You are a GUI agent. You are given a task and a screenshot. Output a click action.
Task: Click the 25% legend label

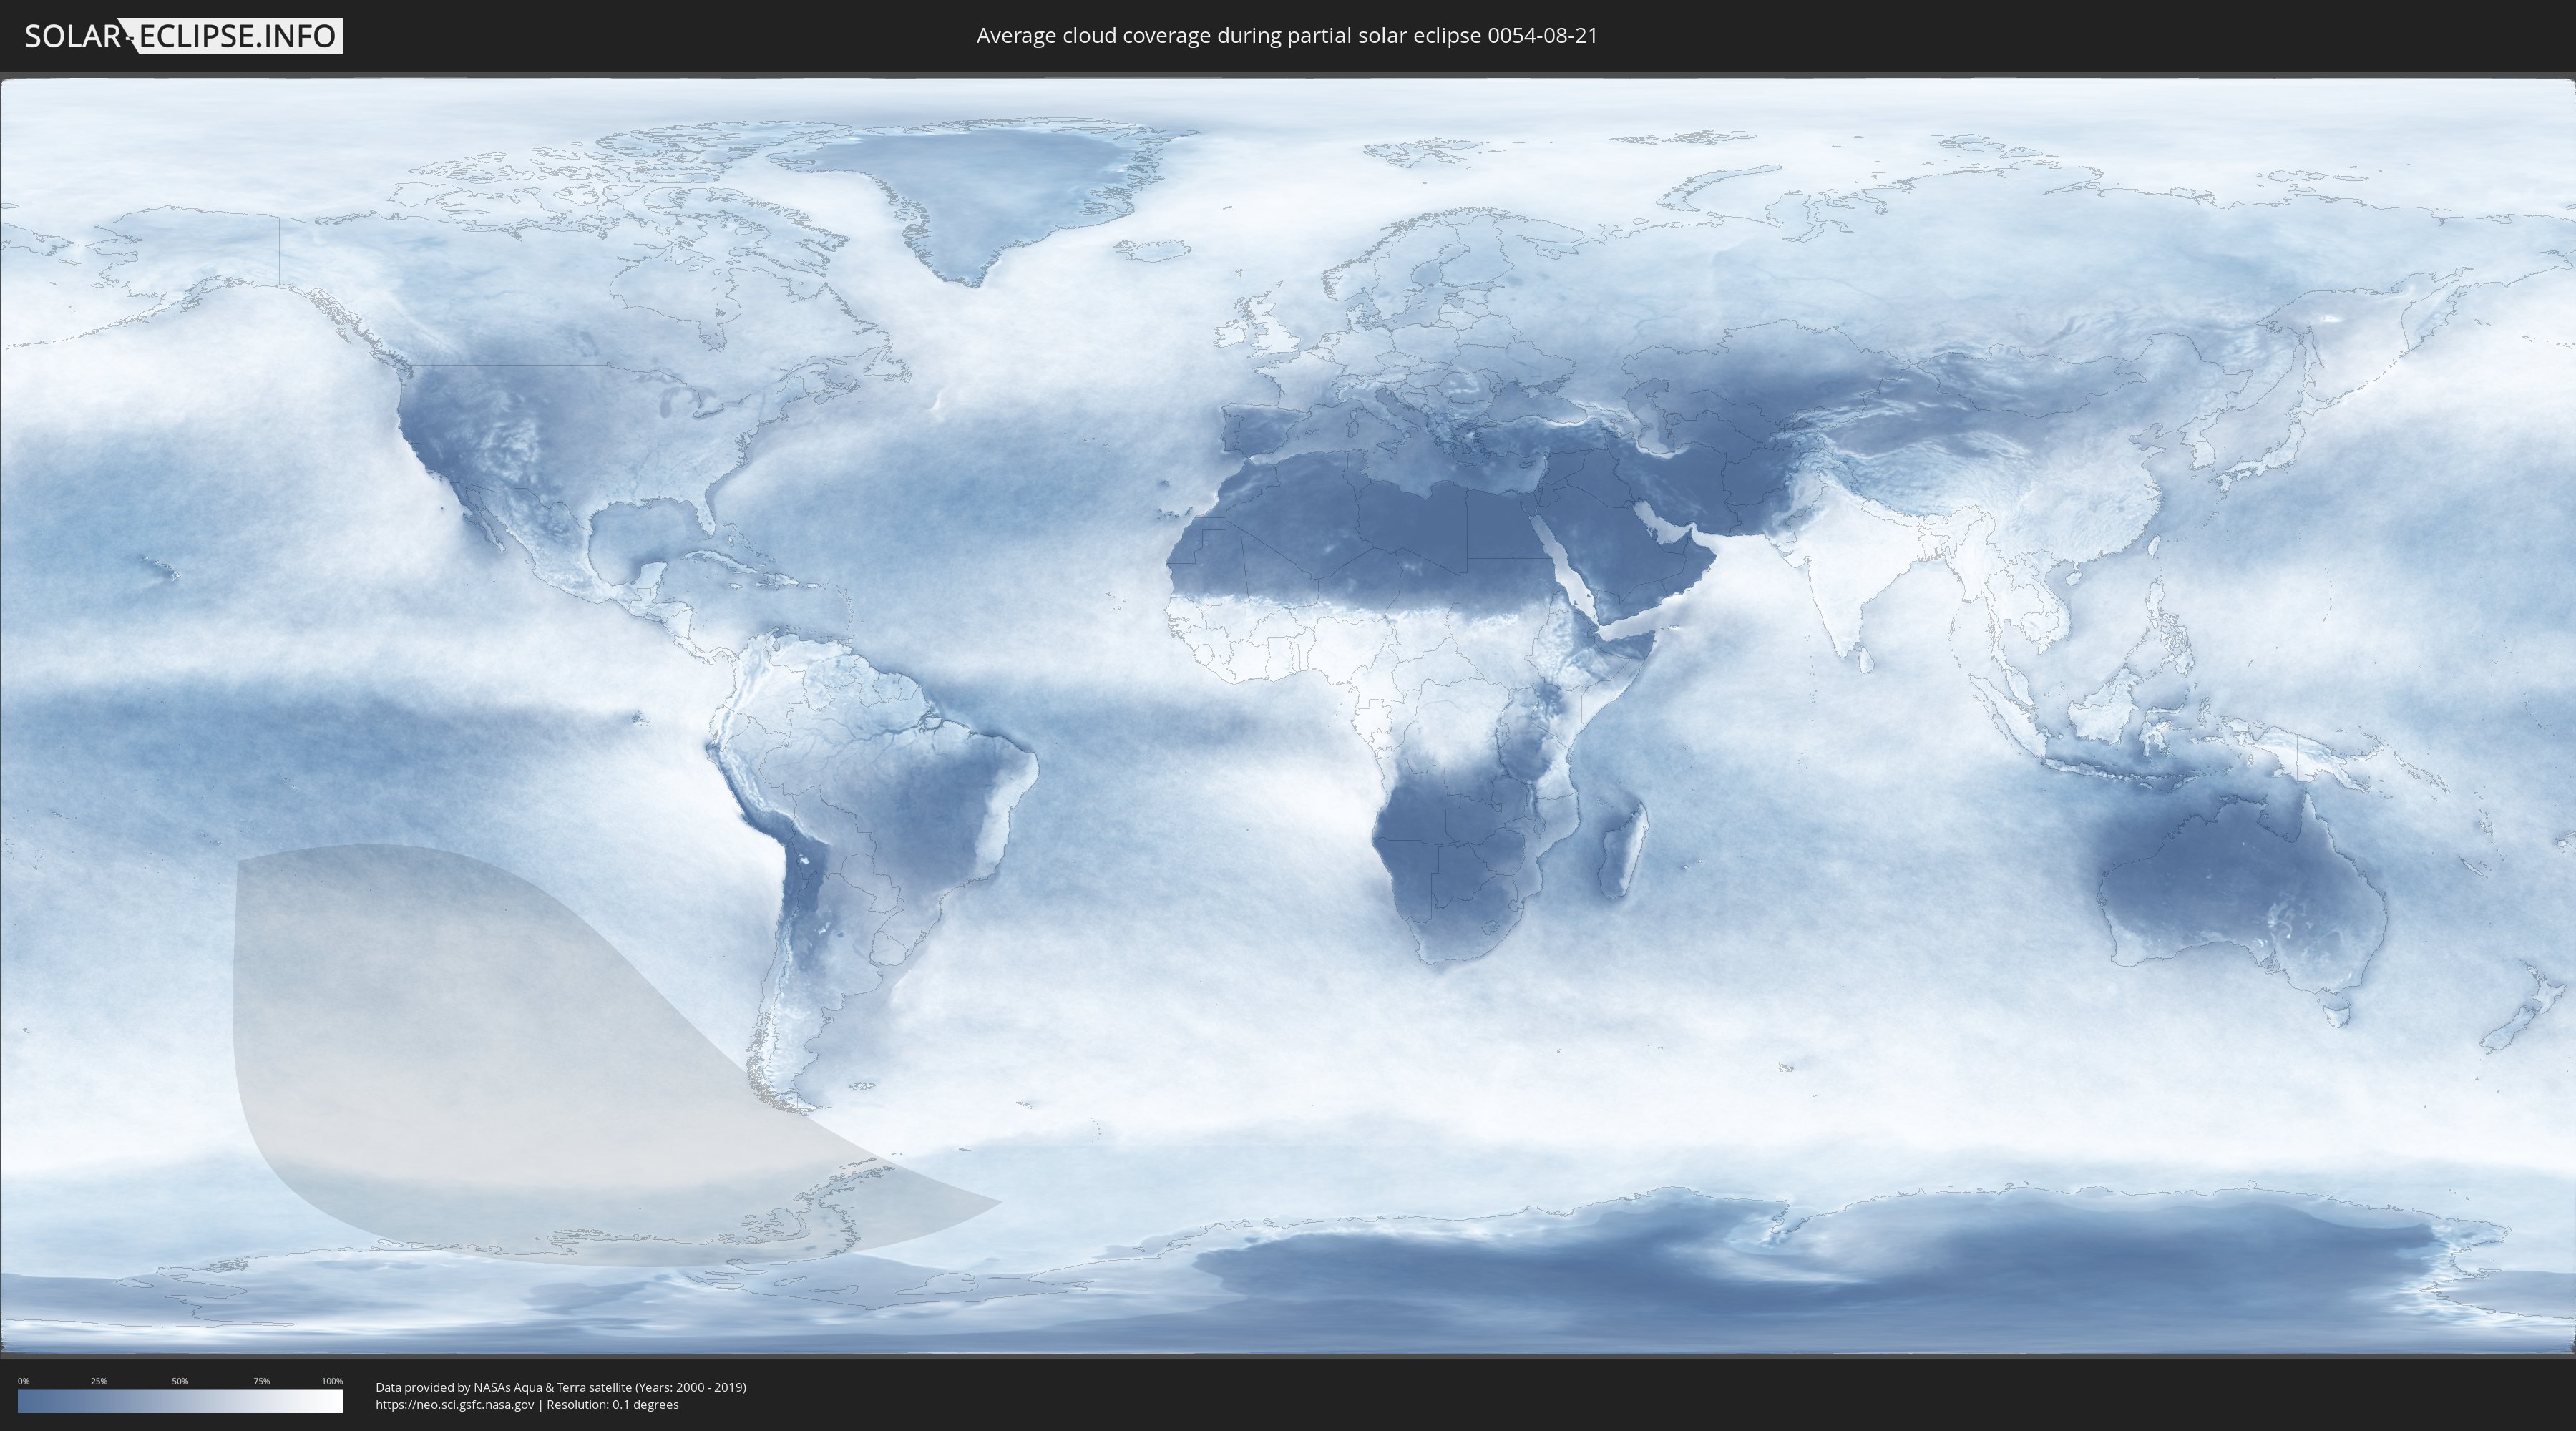pyautogui.click(x=99, y=1381)
